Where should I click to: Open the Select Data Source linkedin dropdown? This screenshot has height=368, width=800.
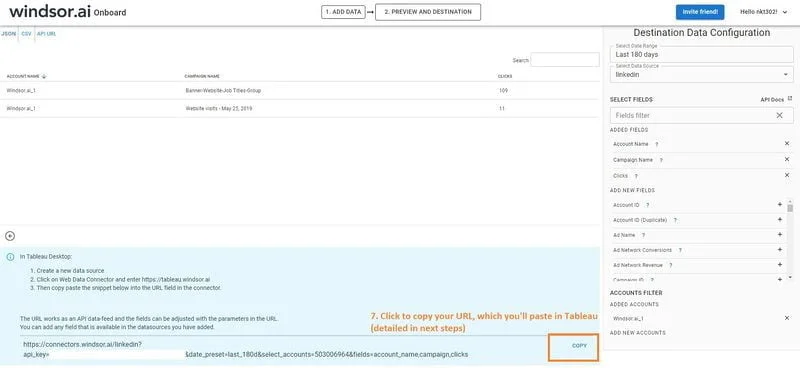pos(702,75)
